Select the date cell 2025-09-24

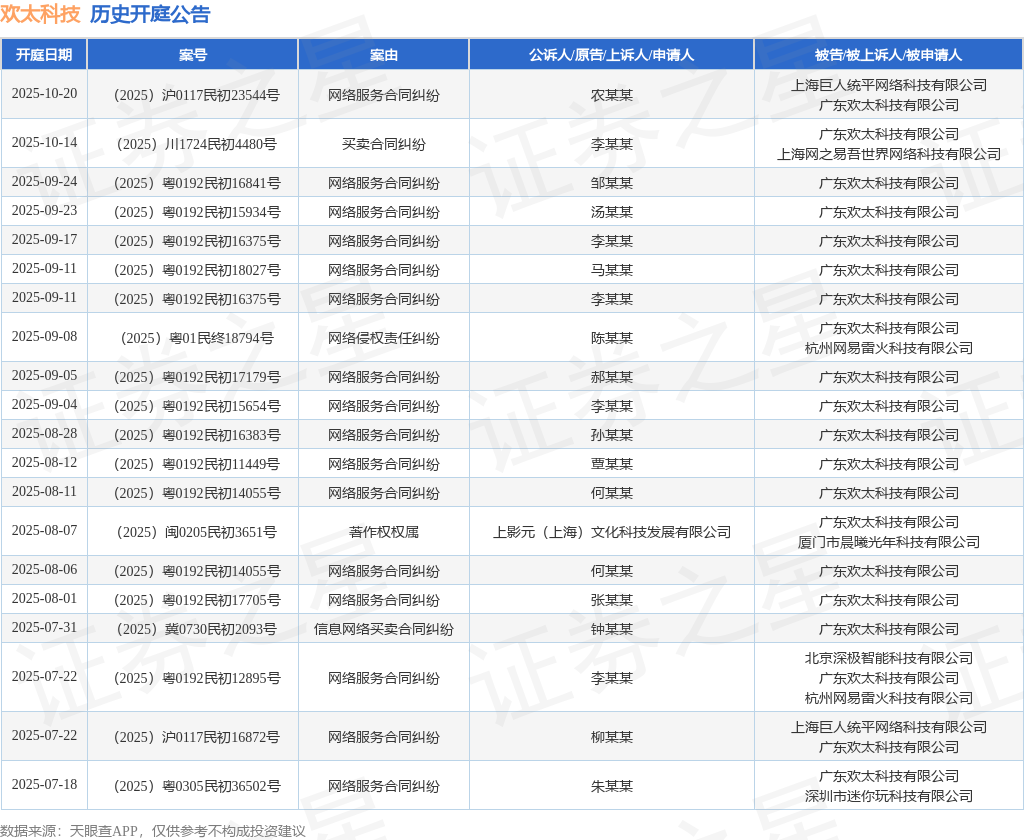pos(44,182)
